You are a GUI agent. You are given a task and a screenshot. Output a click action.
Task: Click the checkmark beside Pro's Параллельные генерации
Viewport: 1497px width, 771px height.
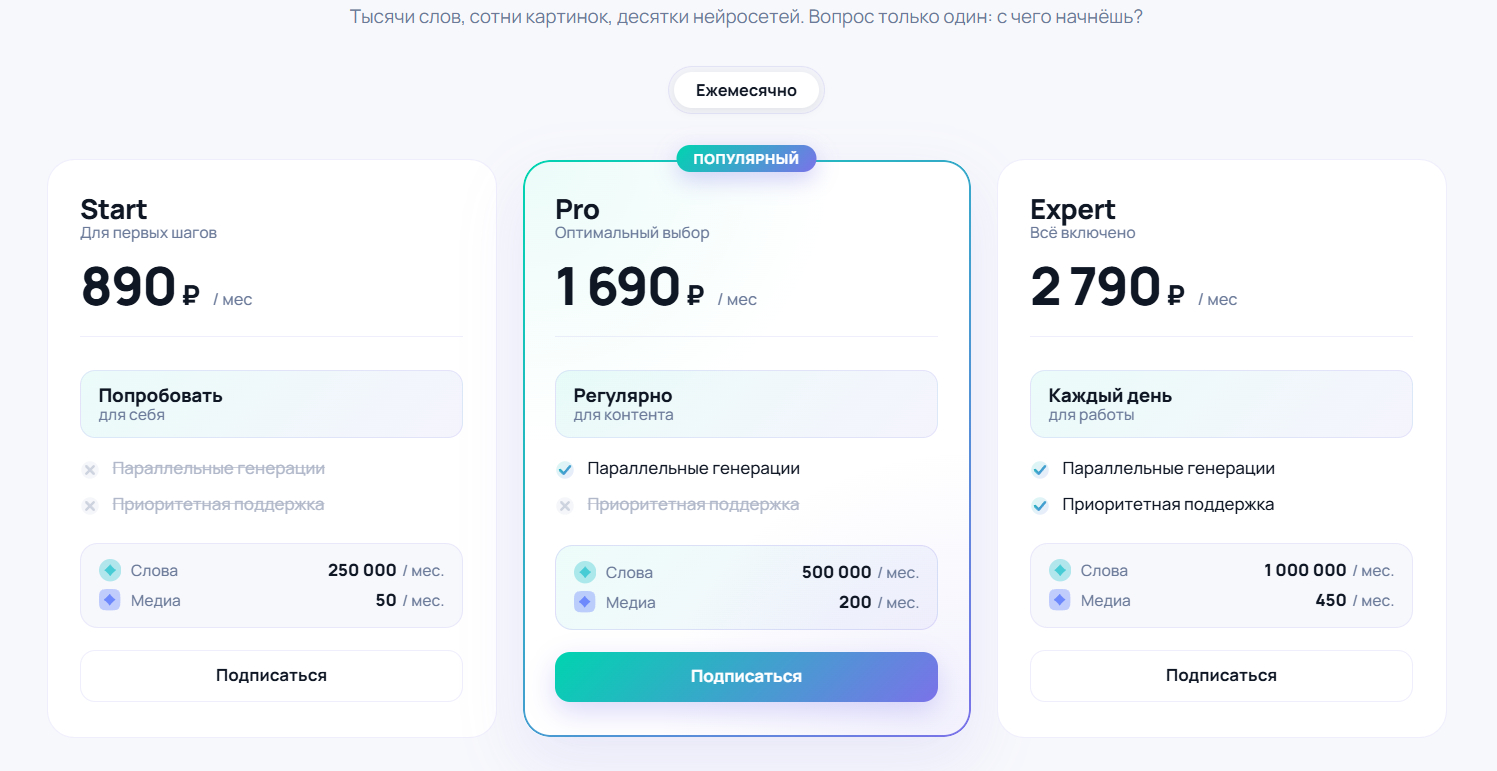tap(565, 470)
